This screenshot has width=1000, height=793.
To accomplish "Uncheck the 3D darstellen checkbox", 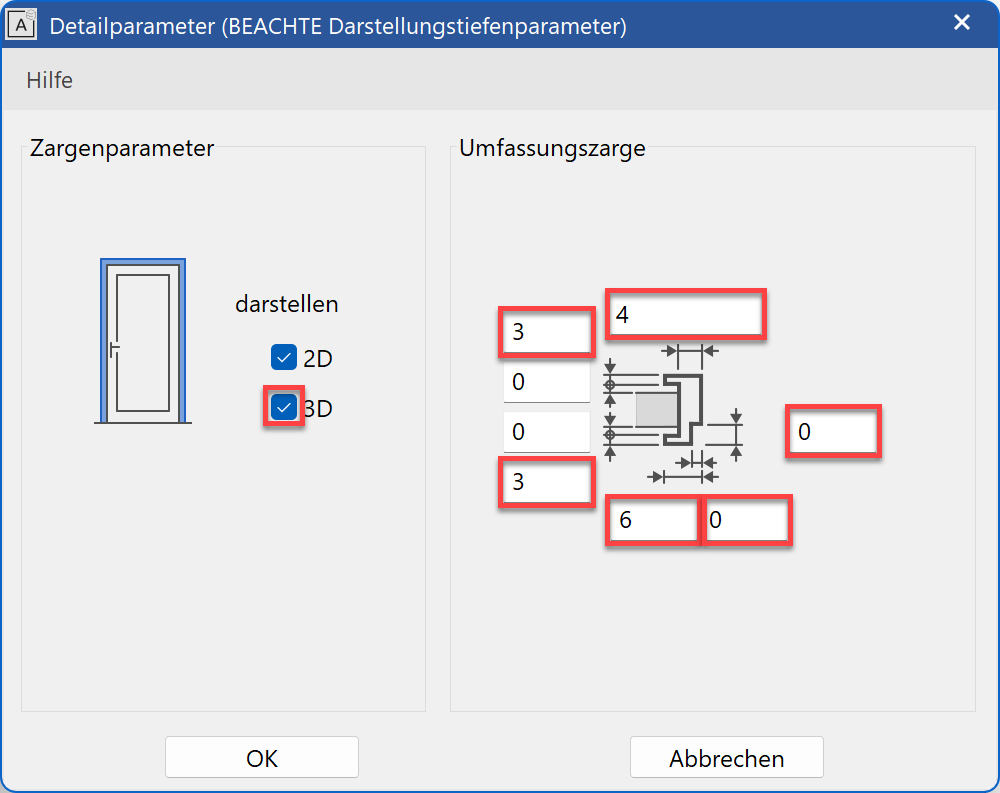I will coord(284,407).
